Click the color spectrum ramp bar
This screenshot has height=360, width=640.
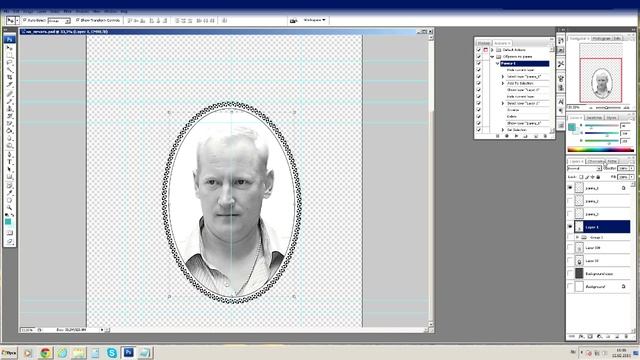tap(600, 150)
